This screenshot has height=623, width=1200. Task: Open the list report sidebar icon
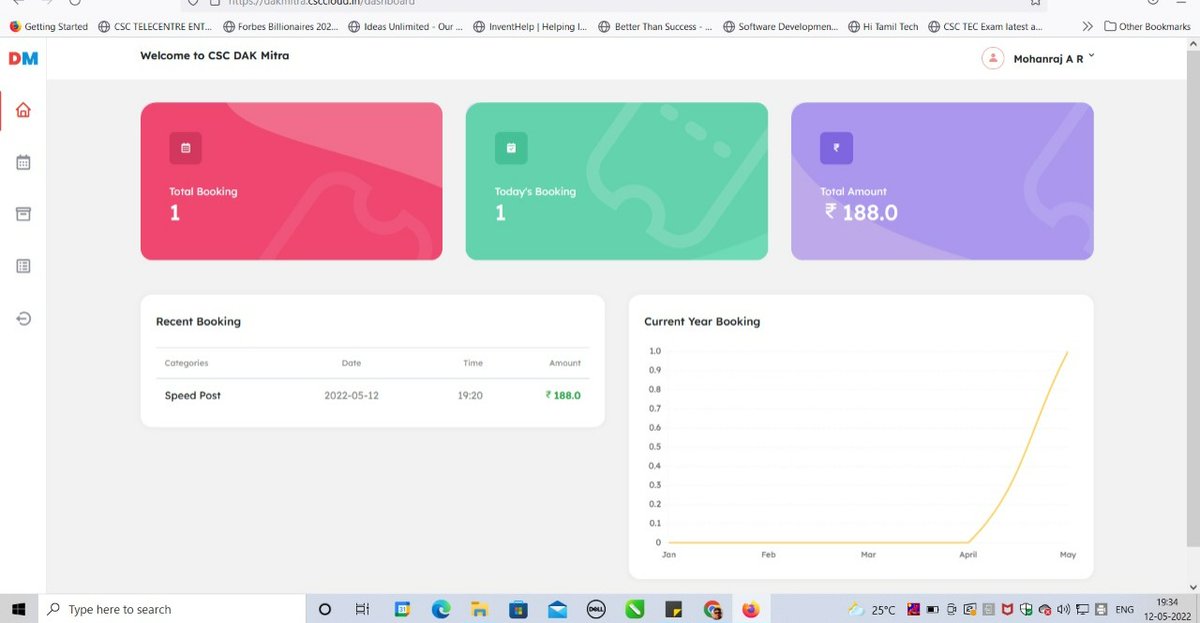coord(24,266)
